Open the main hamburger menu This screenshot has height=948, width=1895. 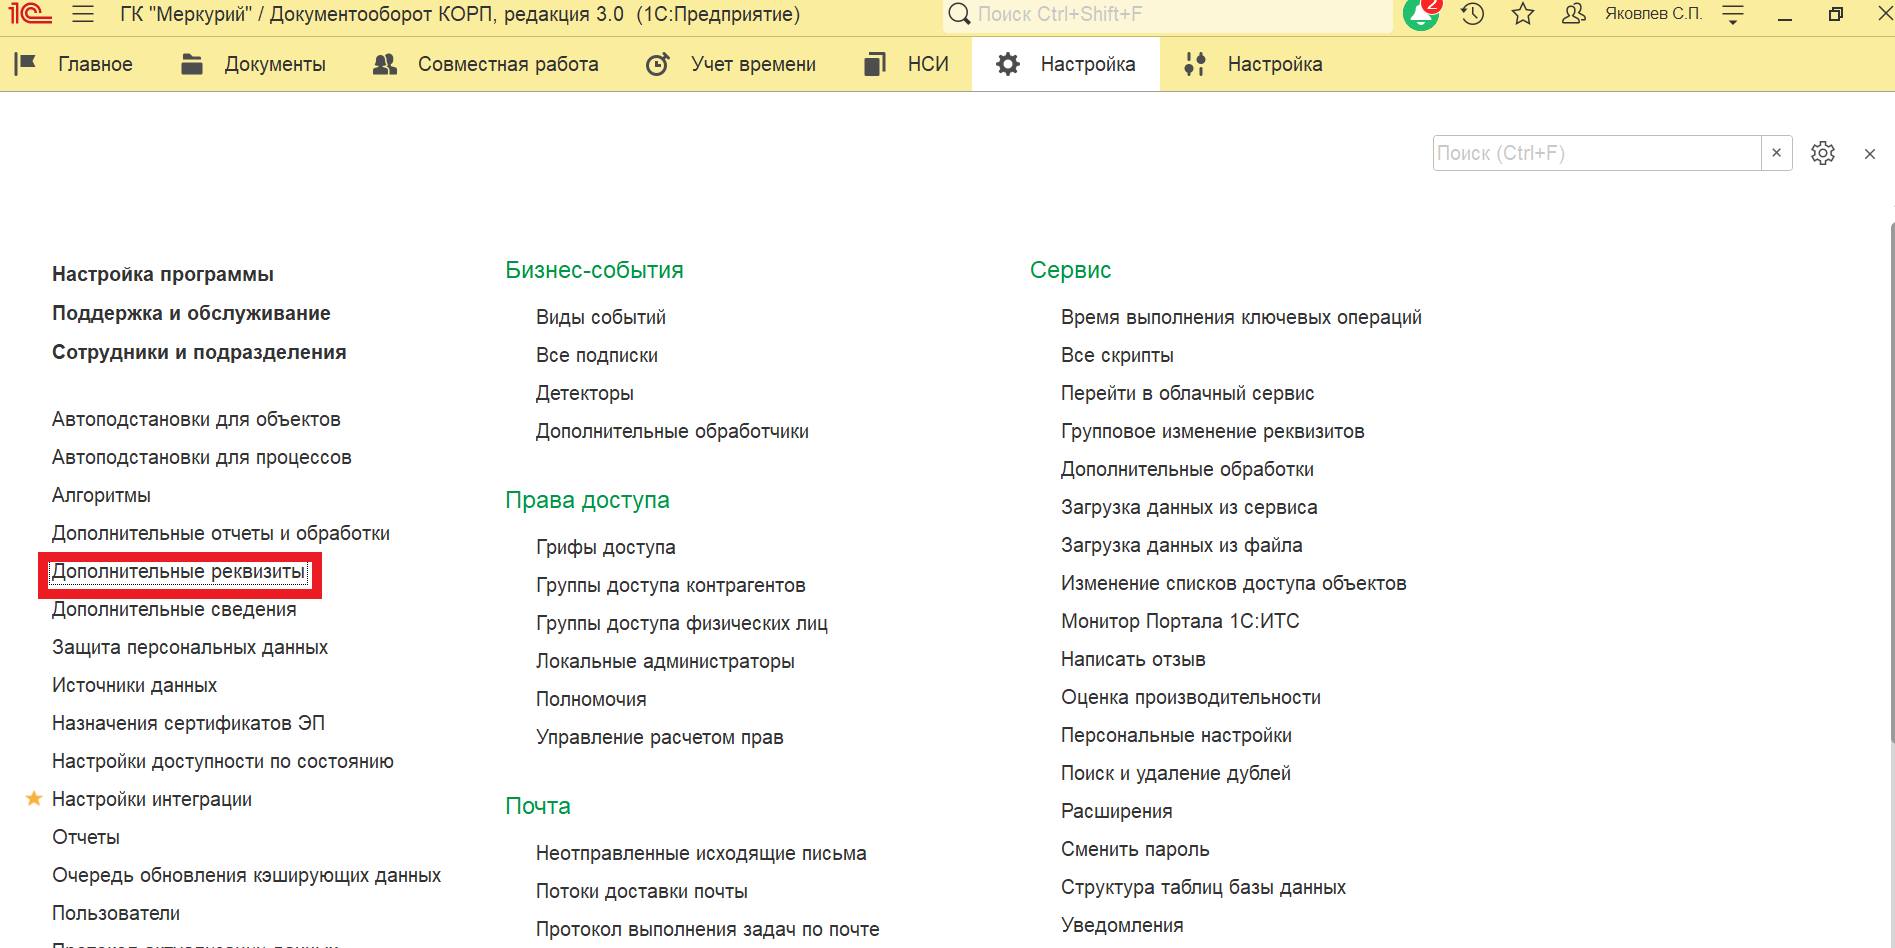click(x=83, y=14)
